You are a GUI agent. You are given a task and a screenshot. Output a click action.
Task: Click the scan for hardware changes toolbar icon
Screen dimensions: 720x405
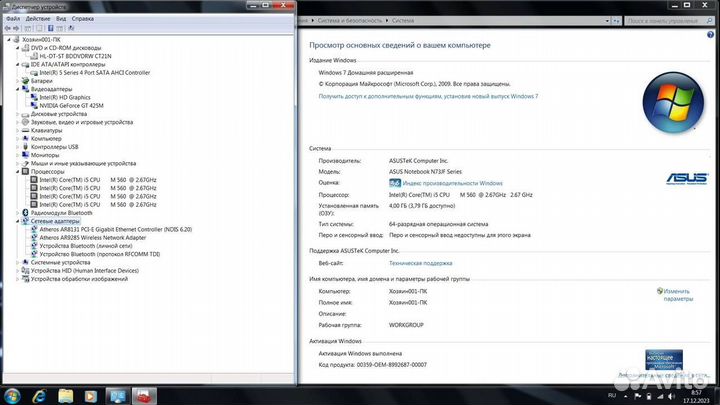(71, 28)
